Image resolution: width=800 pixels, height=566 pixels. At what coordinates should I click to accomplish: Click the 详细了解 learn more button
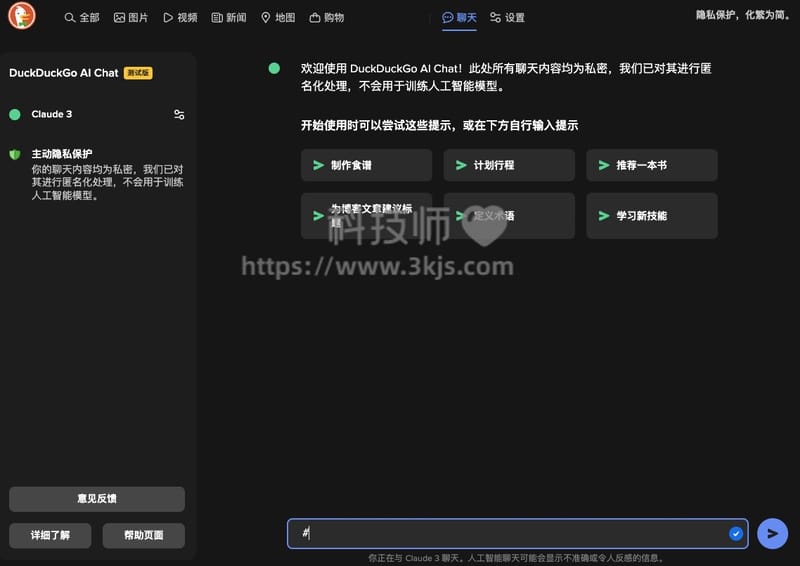click(50, 535)
